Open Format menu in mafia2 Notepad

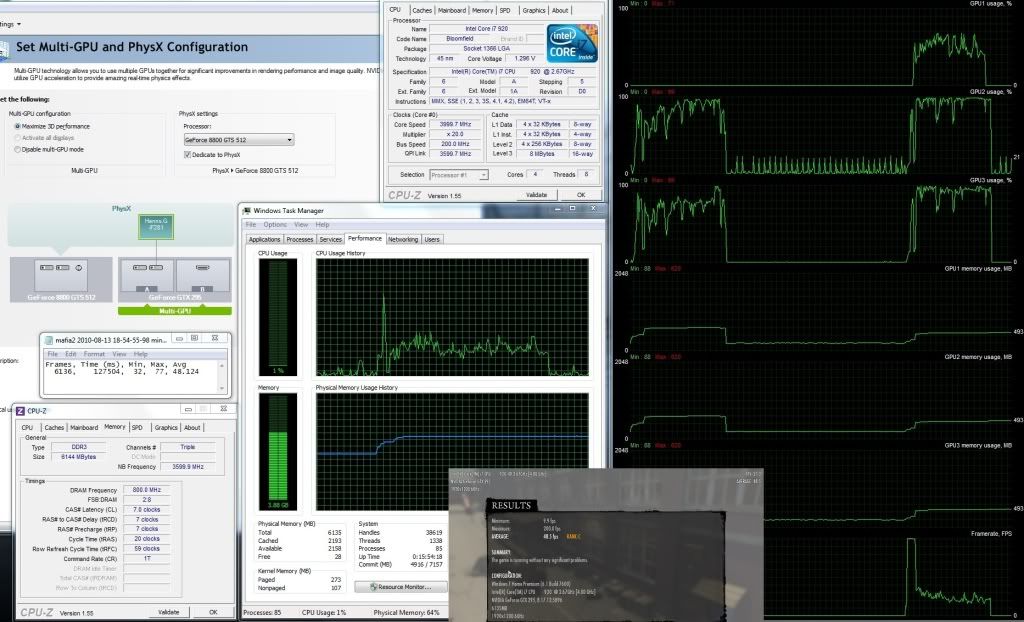94,354
